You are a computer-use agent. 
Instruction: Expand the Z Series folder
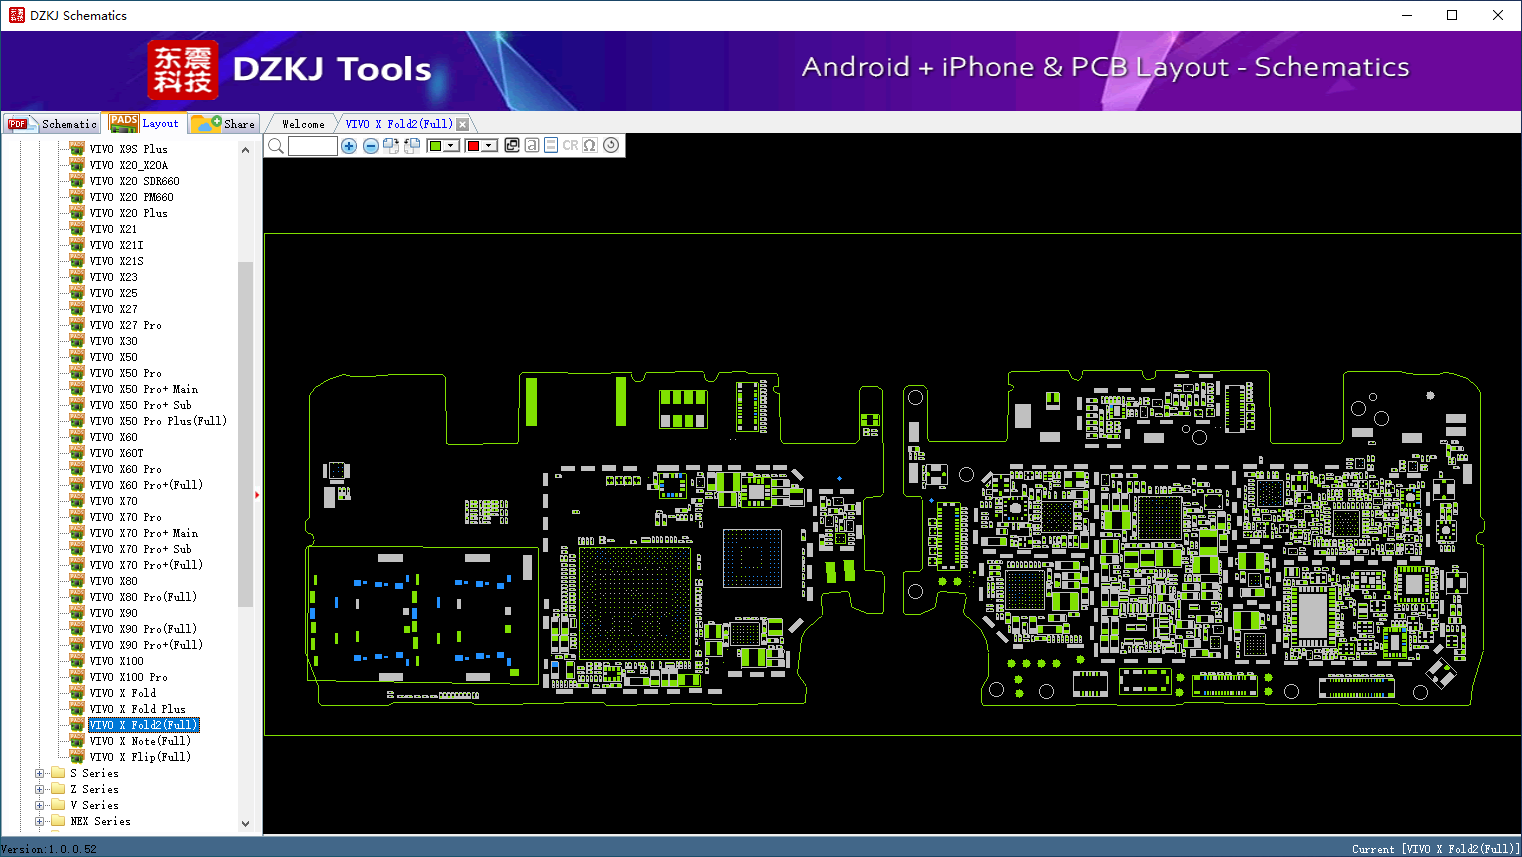click(40, 789)
